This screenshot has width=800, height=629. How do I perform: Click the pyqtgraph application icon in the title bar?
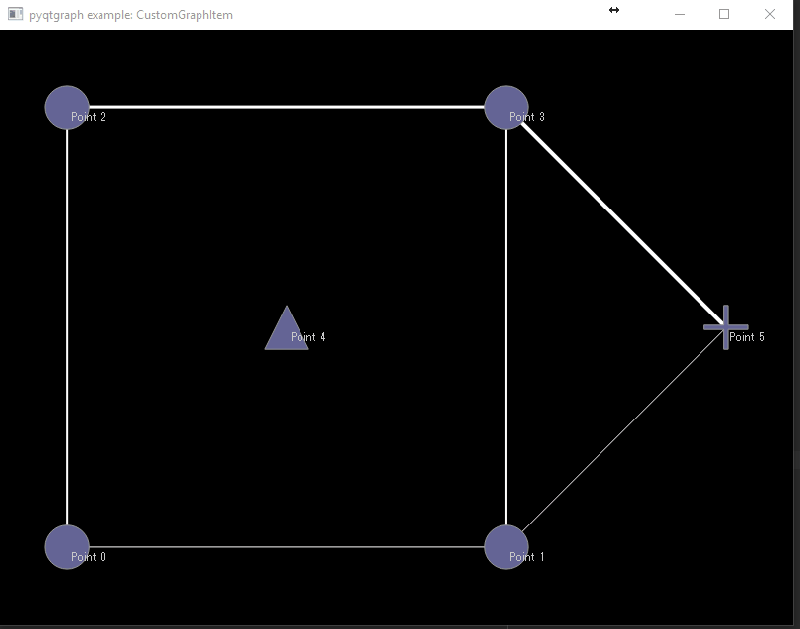tap(14, 14)
